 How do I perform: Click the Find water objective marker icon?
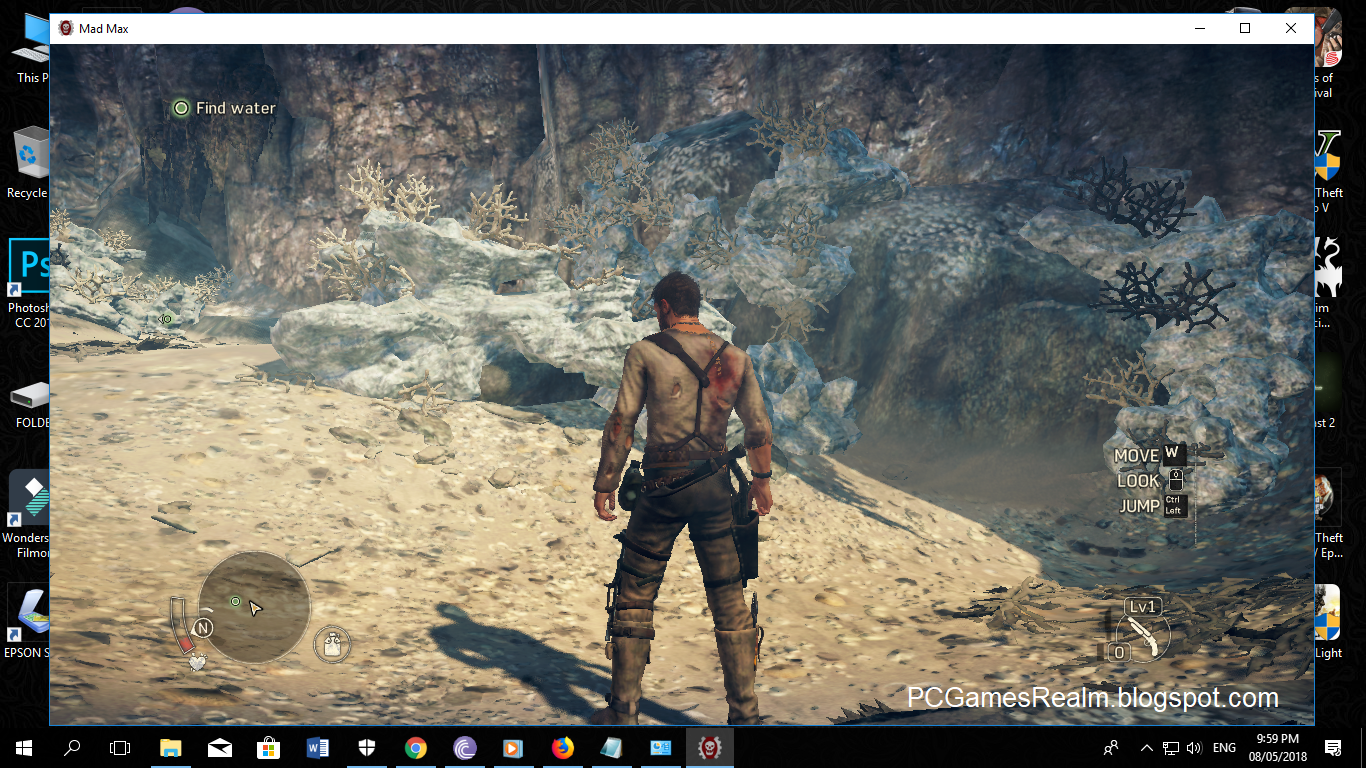(181, 108)
